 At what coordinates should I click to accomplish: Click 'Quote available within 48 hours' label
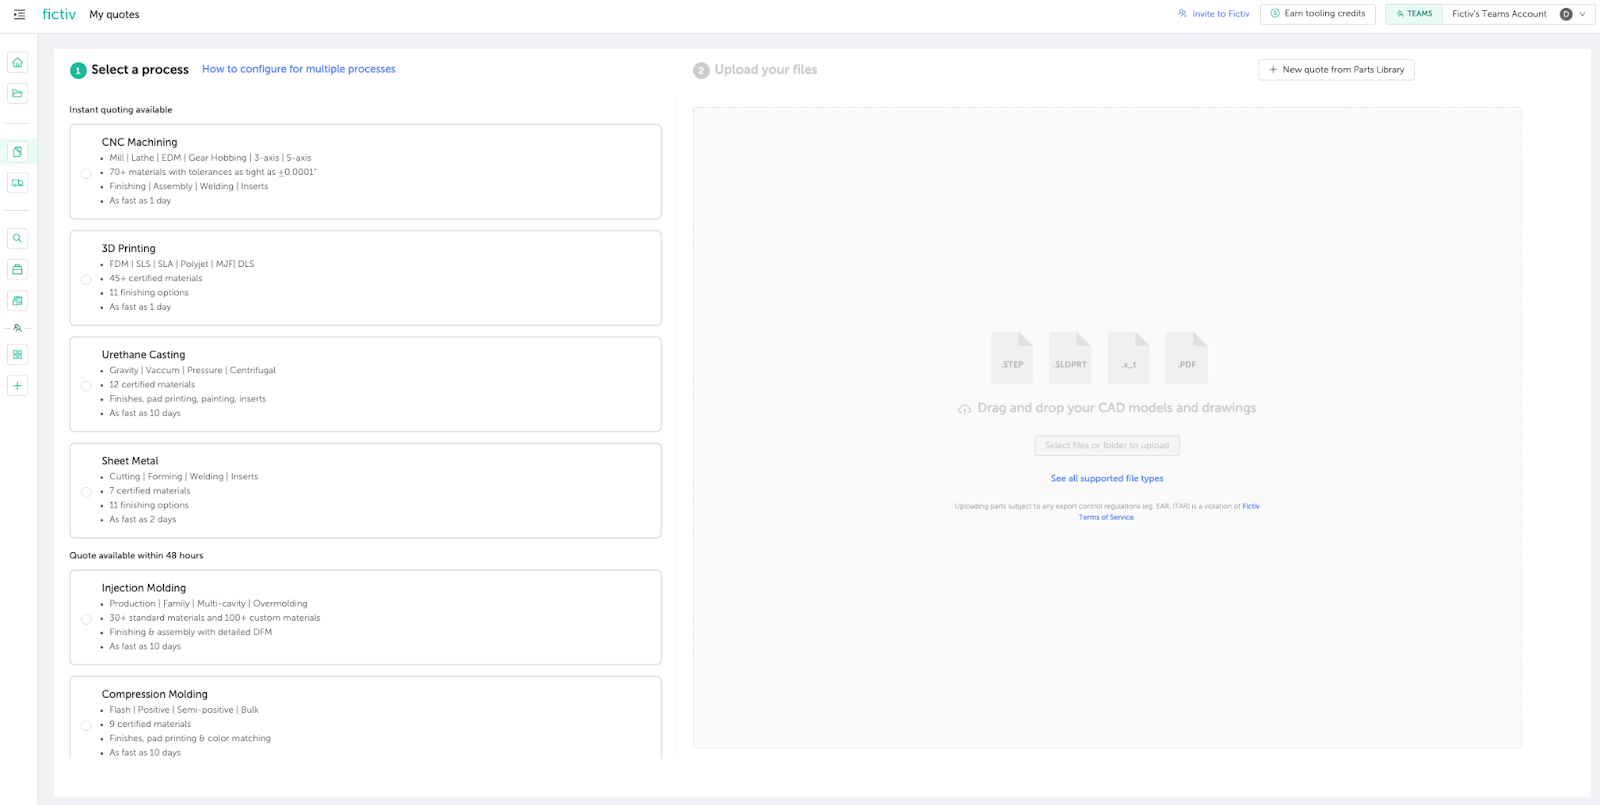point(136,556)
